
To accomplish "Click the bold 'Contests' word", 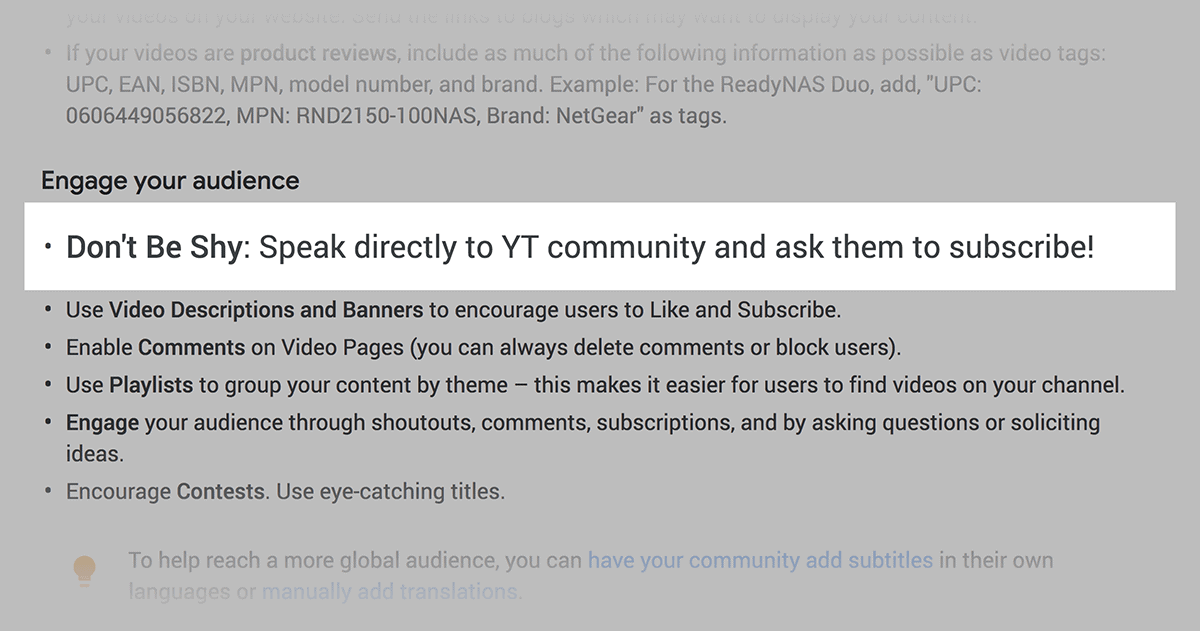I will 220,492.
